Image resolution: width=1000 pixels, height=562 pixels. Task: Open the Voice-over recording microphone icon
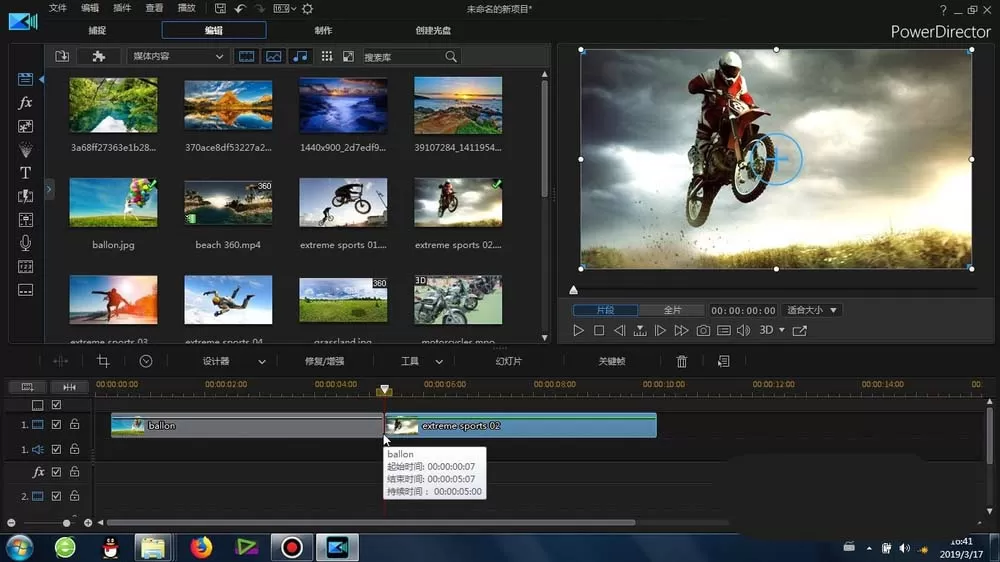[25, 243]
